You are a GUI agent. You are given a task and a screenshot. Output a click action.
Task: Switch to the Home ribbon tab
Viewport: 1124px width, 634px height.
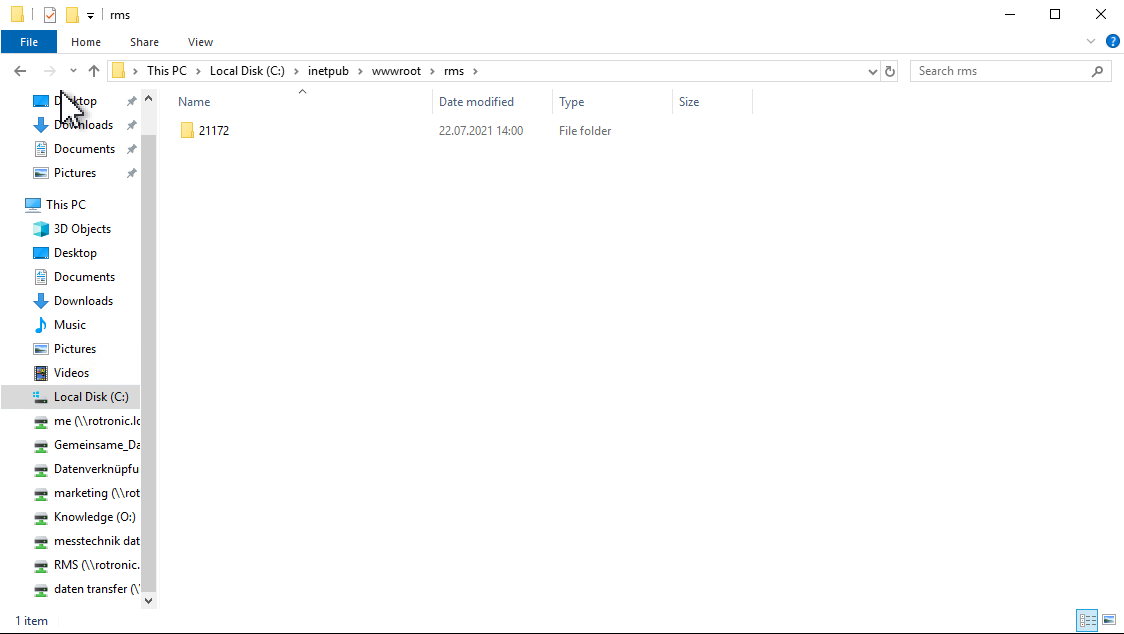pos(86,42)
